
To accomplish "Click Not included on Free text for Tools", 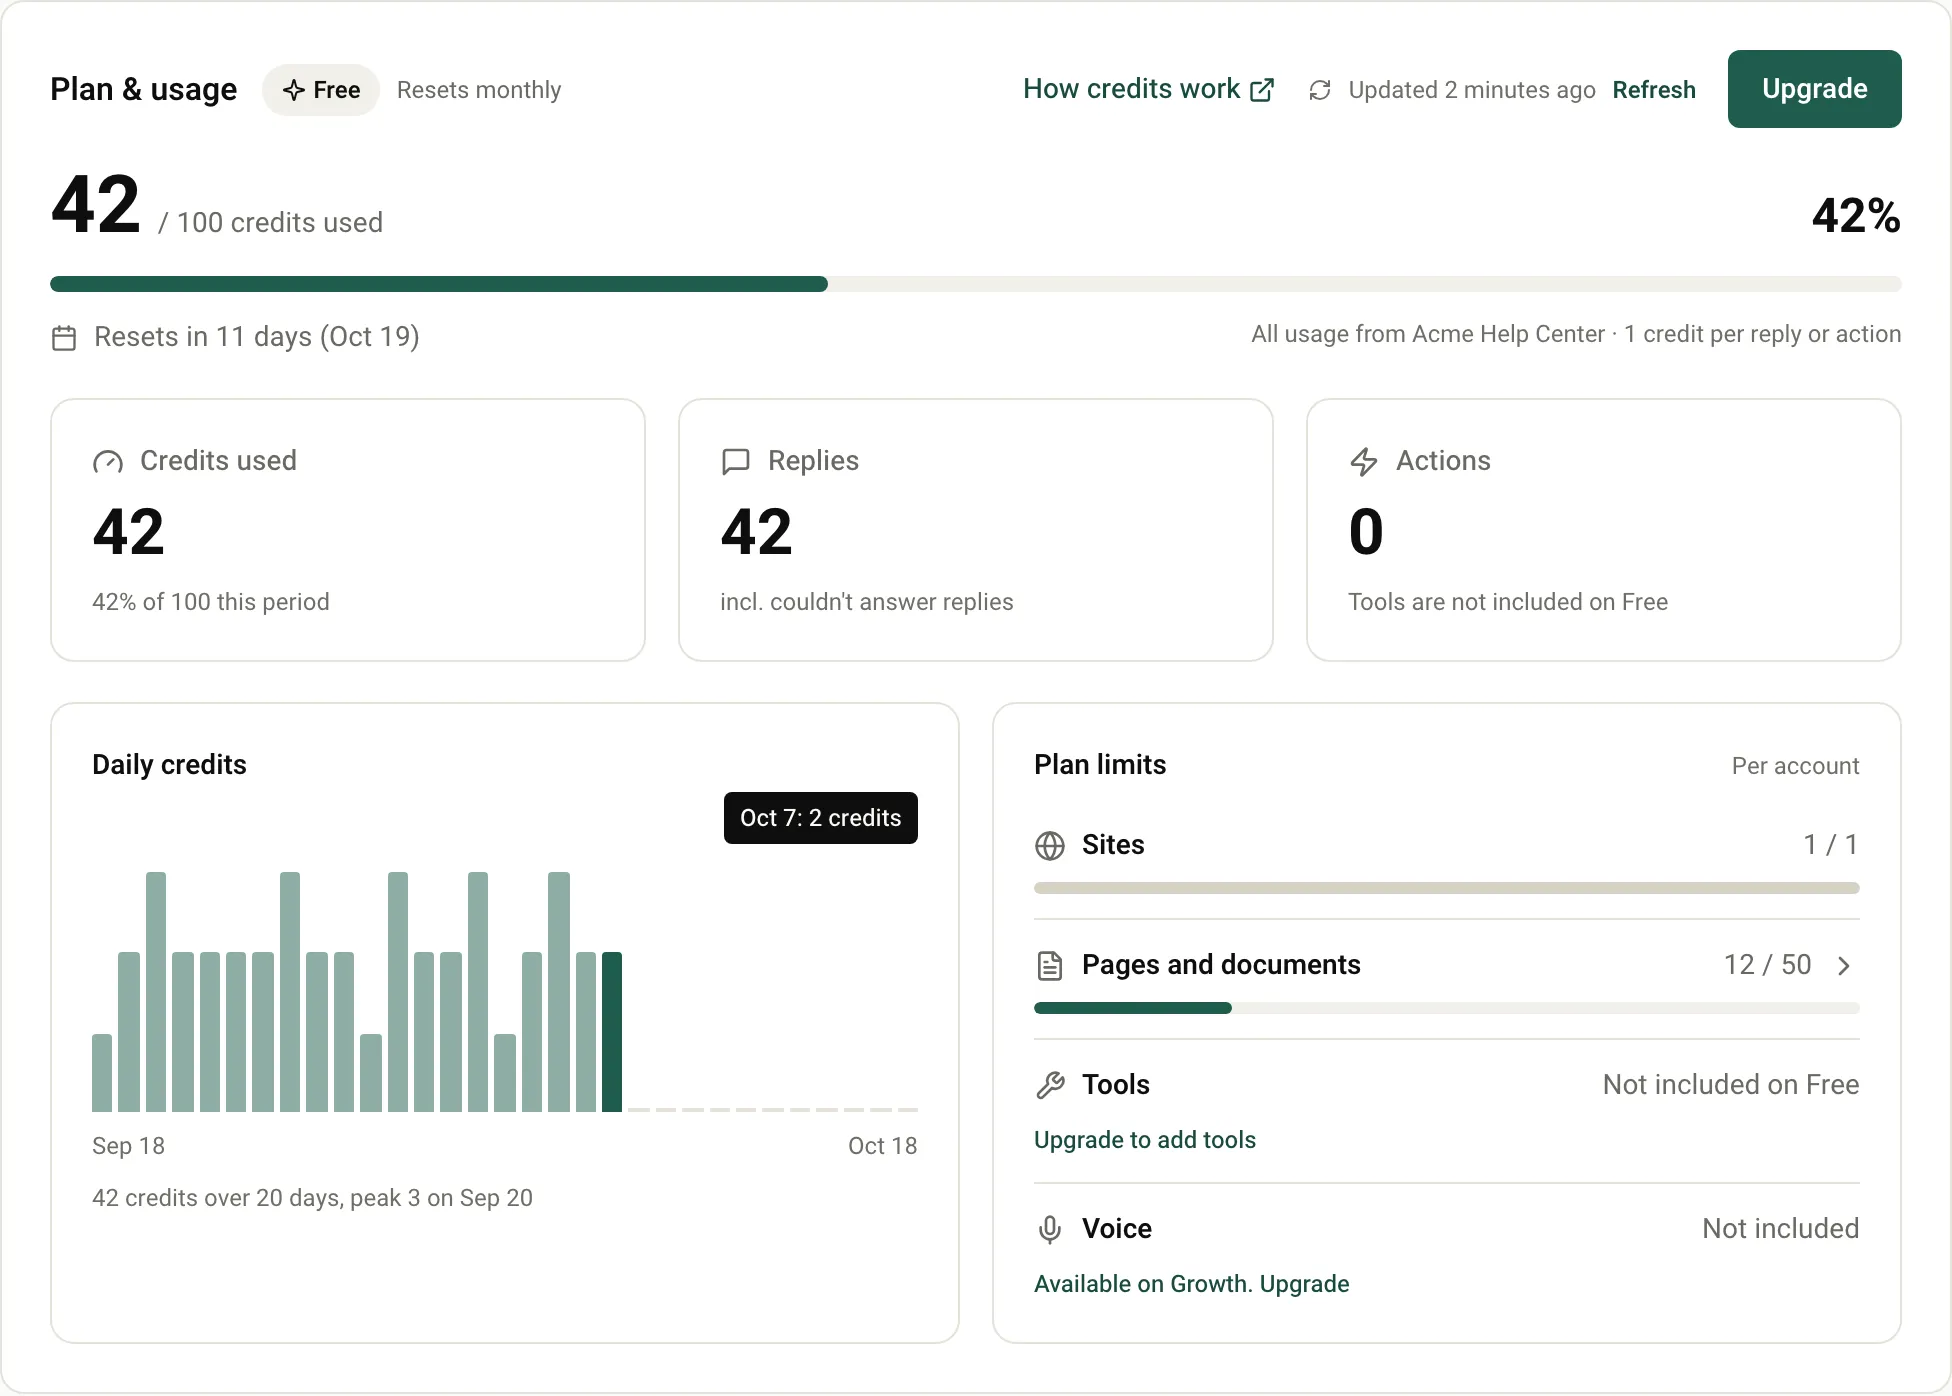I will click(x=1731, y=1085).
